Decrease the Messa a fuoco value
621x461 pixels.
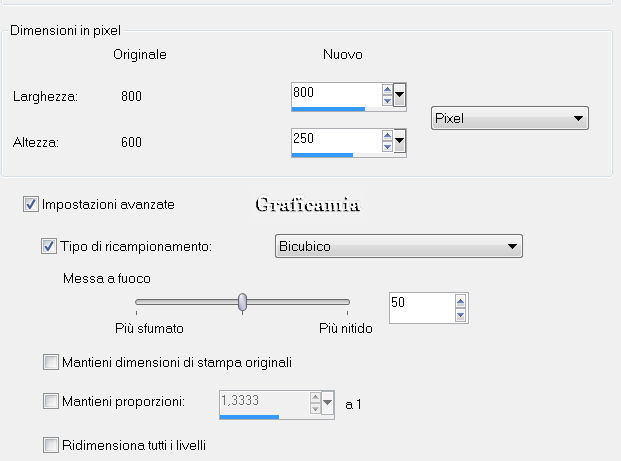tap(460, 314)
